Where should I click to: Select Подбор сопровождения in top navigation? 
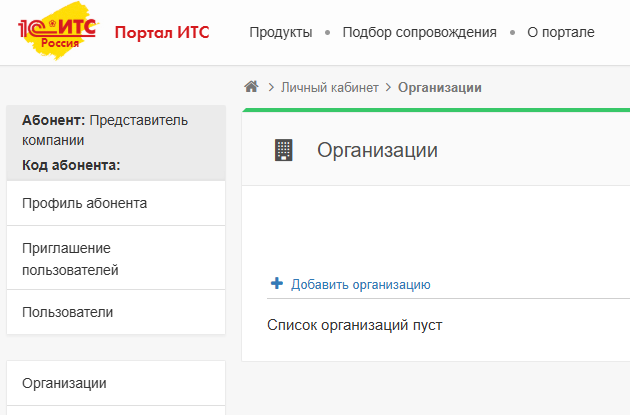419,32
